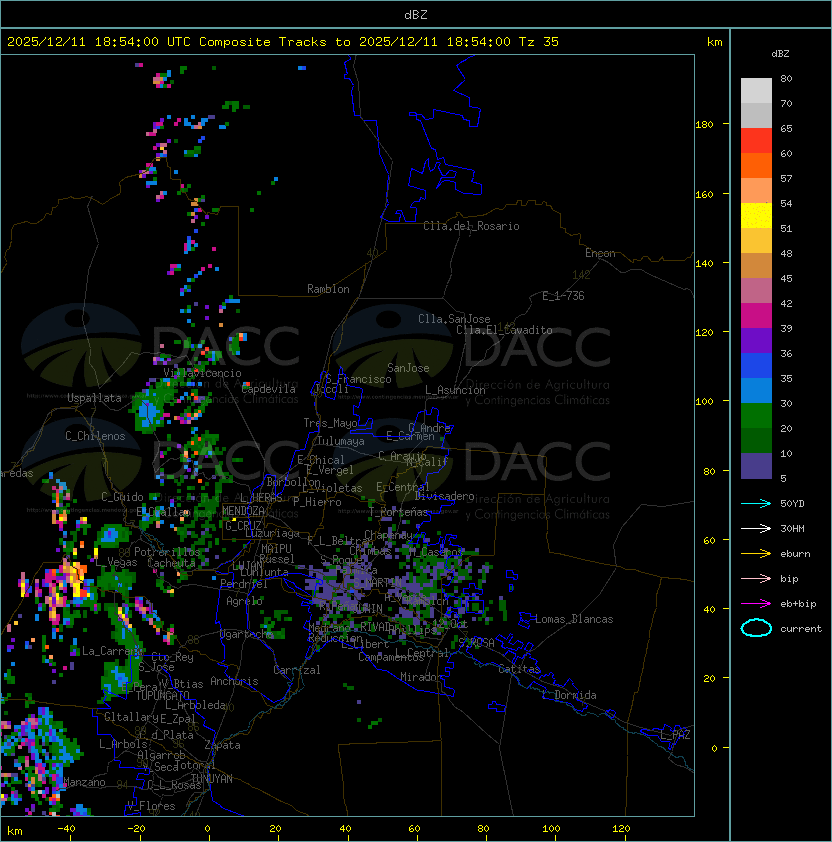Click the SanJose map label

pyautogui.click(x=408, y=368)
